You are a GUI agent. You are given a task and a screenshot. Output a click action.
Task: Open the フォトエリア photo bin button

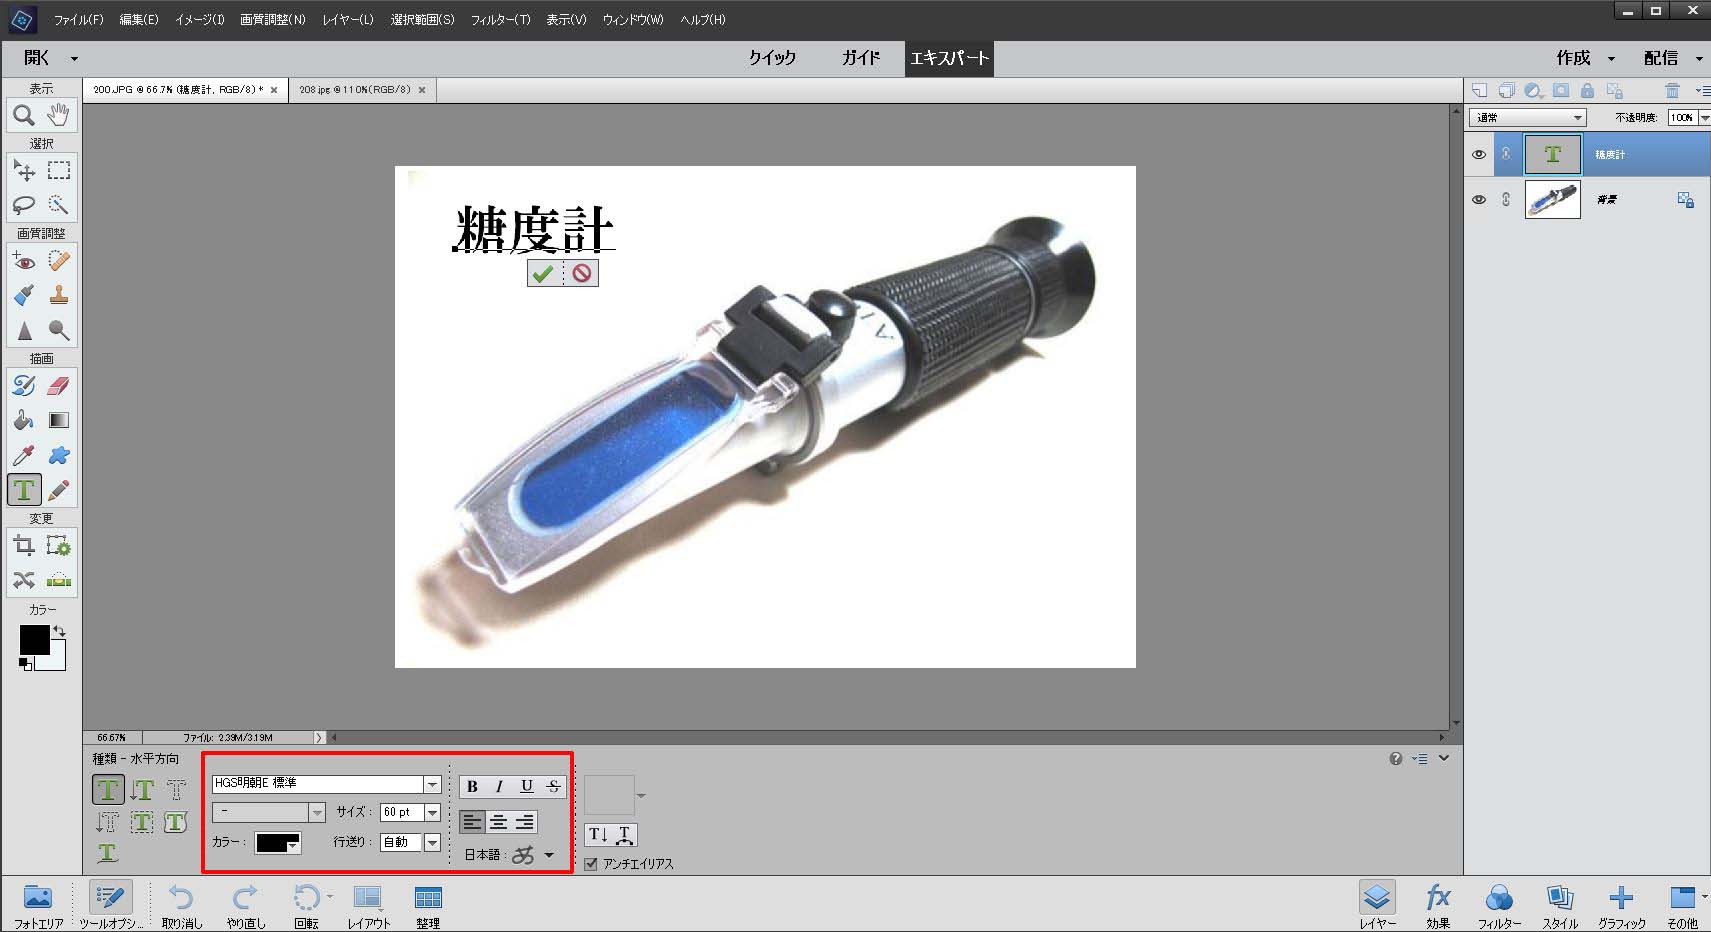[38, 905]
